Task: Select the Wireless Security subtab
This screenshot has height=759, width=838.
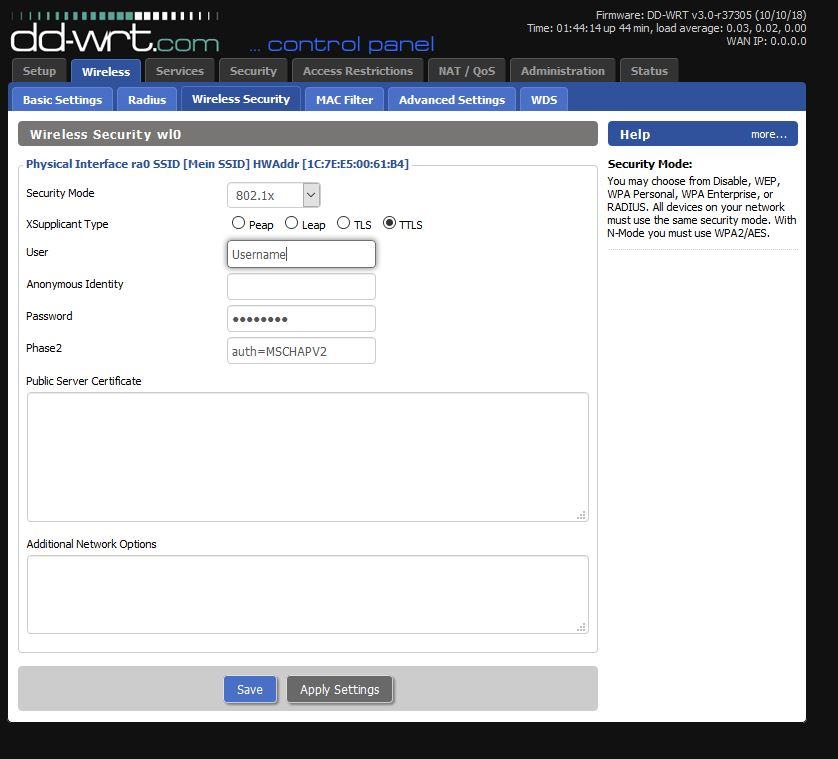Action: (241, 99)
